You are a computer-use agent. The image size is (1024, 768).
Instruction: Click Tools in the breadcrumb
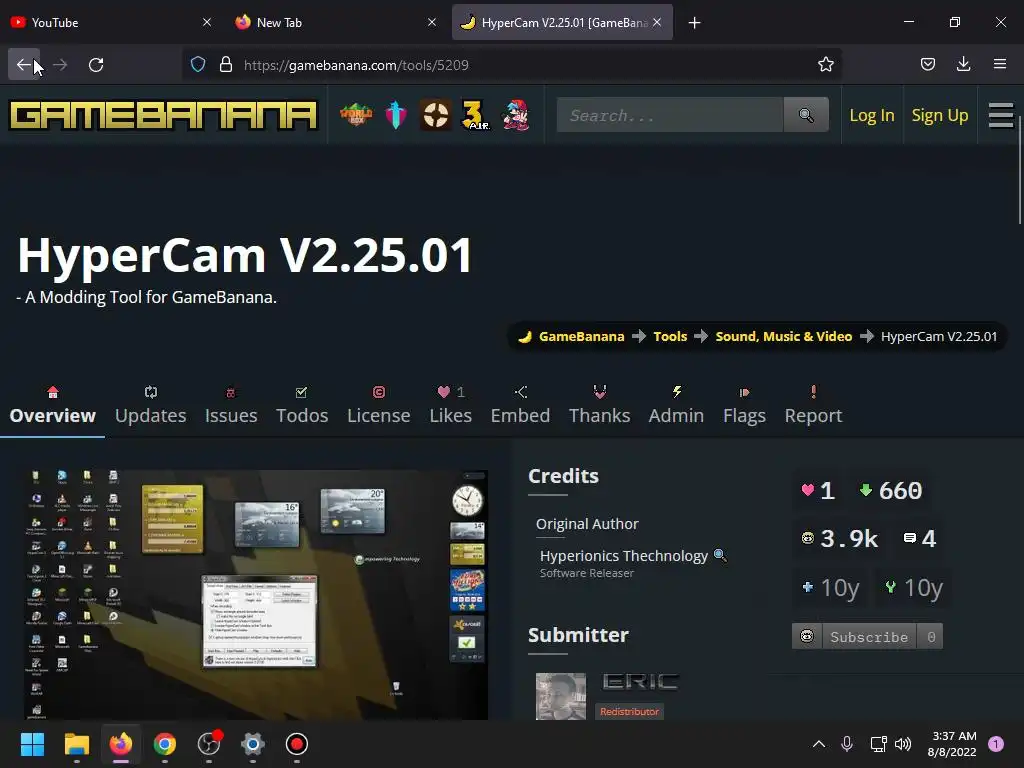[x=670, y=336]
